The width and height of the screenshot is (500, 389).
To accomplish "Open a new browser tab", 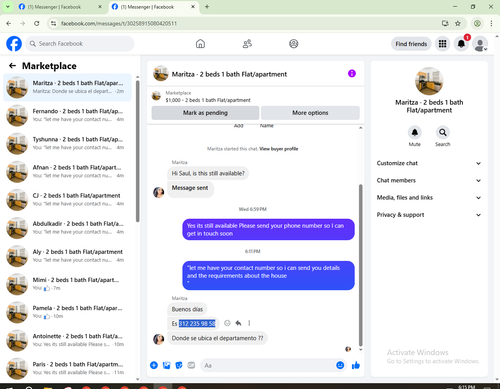I will [x=207, y=7].
